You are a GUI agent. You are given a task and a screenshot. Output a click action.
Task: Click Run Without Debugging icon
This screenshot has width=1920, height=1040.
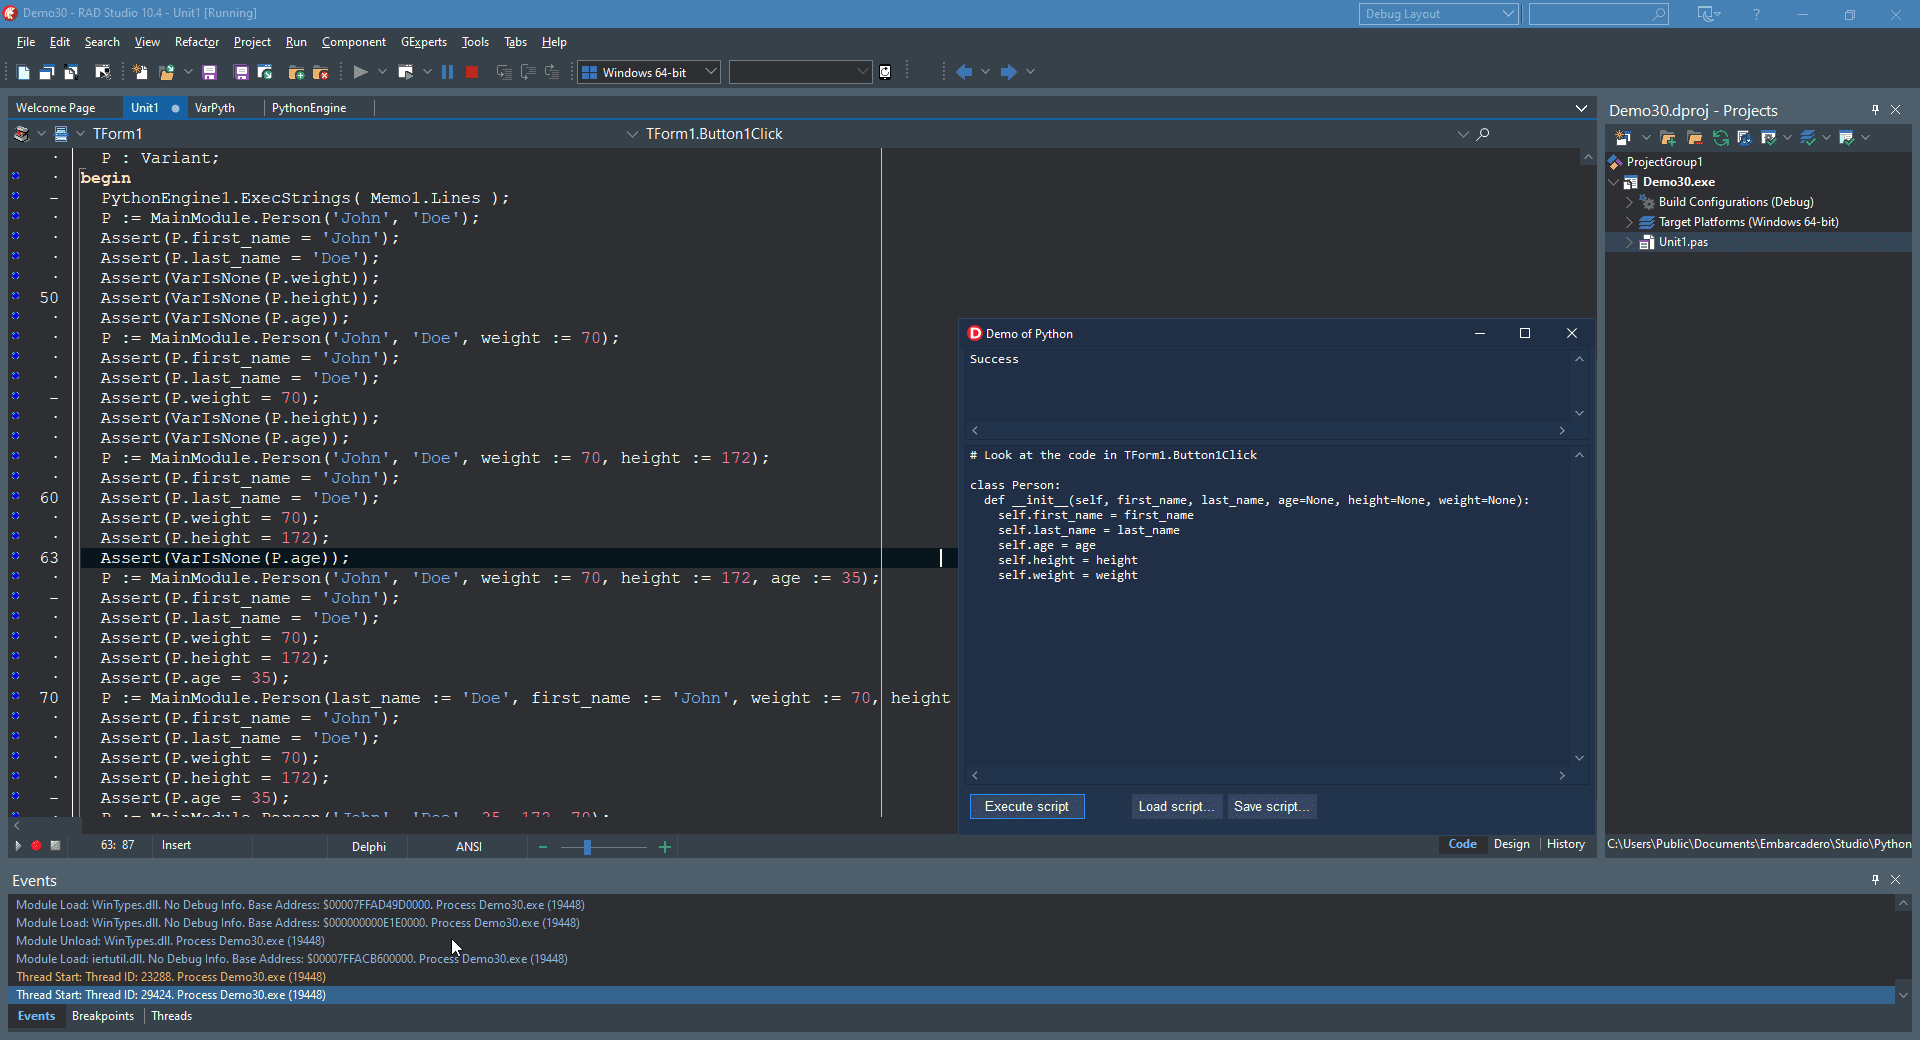(x=405, y=72)
